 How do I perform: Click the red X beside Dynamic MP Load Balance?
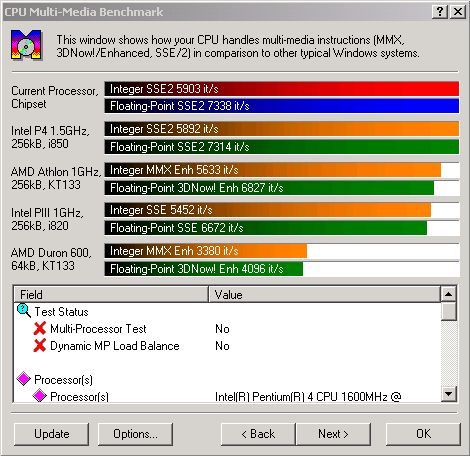pos(40,345)
